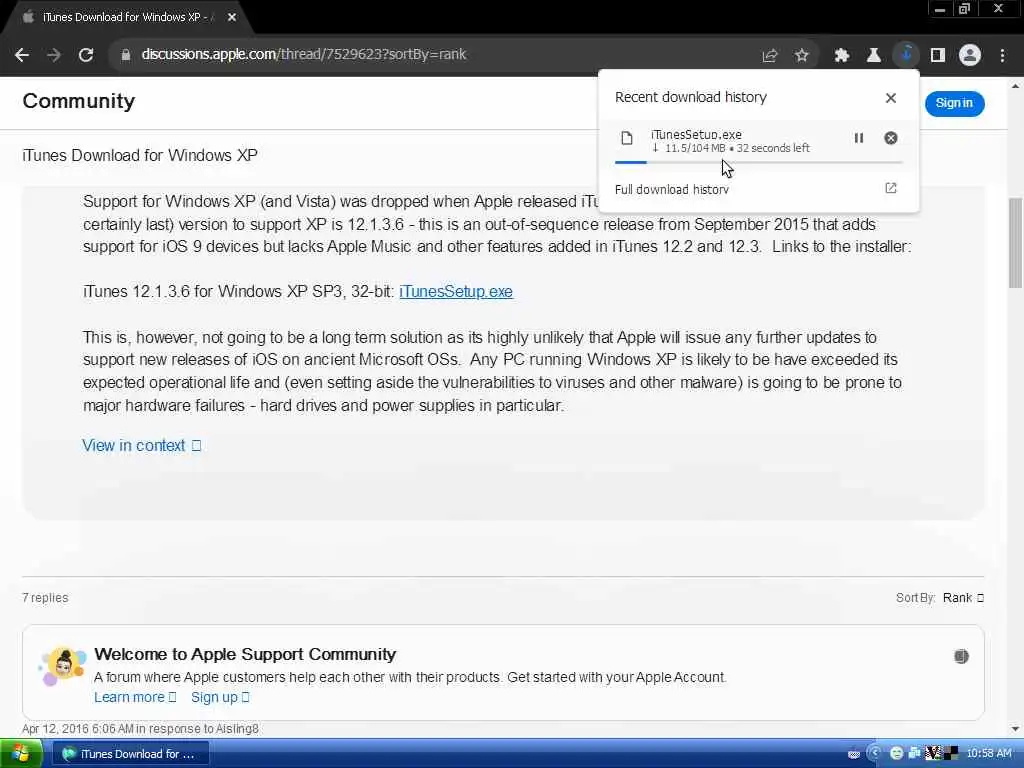Image resolution: width=1024 pixels, height=768 pixels.
Task: Open full download history external icon
Action: tap(891, 188)
